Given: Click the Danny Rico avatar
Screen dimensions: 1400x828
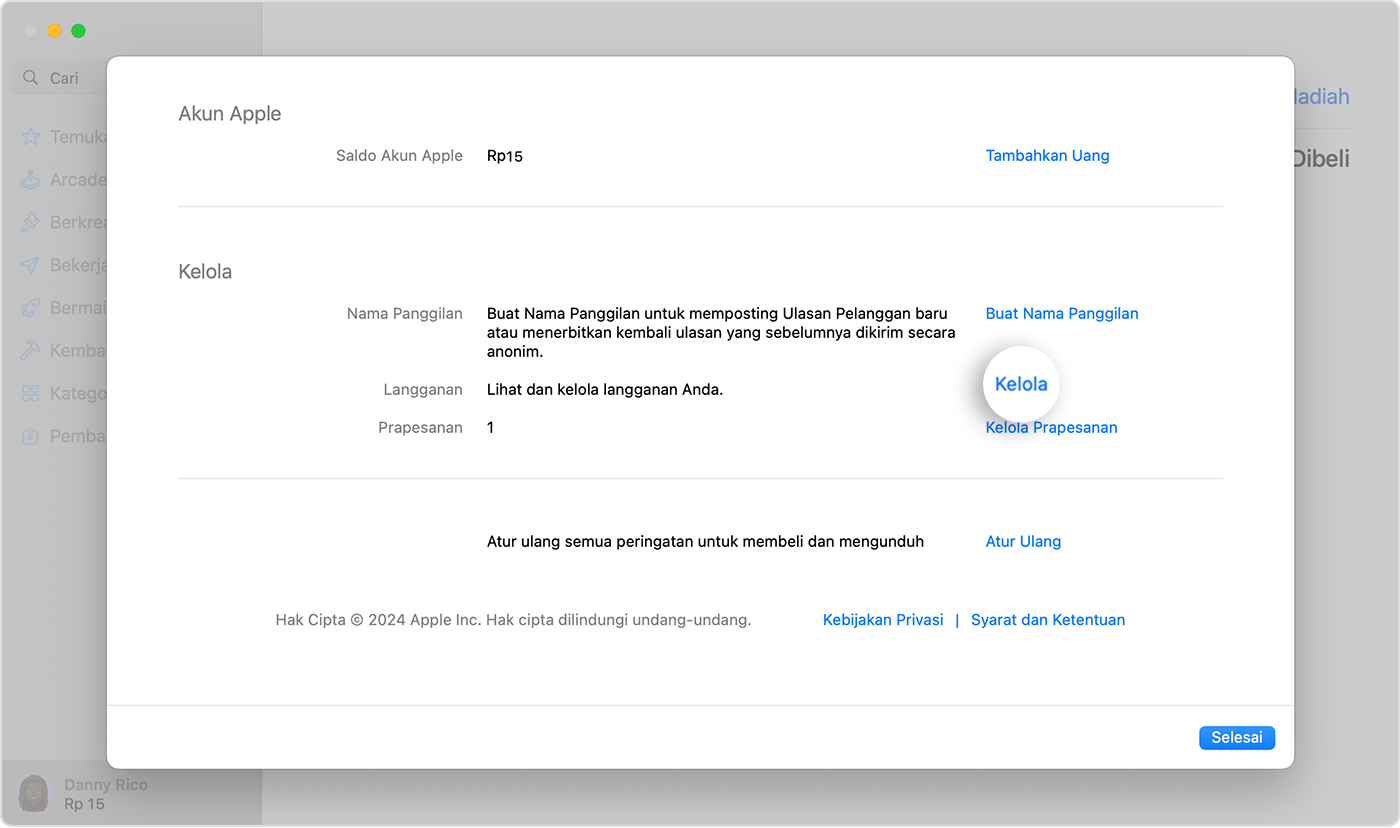Looking at the screenshot, I should [34, 794].
